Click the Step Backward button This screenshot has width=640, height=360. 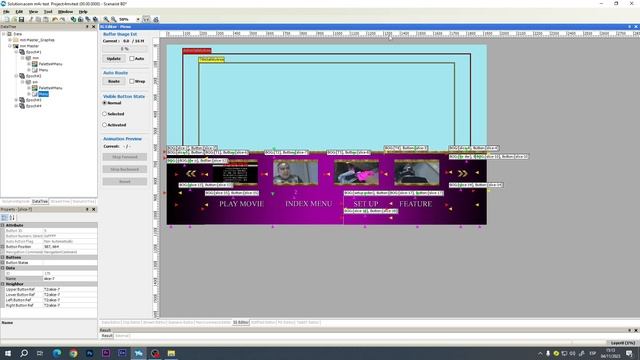point(125,169)
